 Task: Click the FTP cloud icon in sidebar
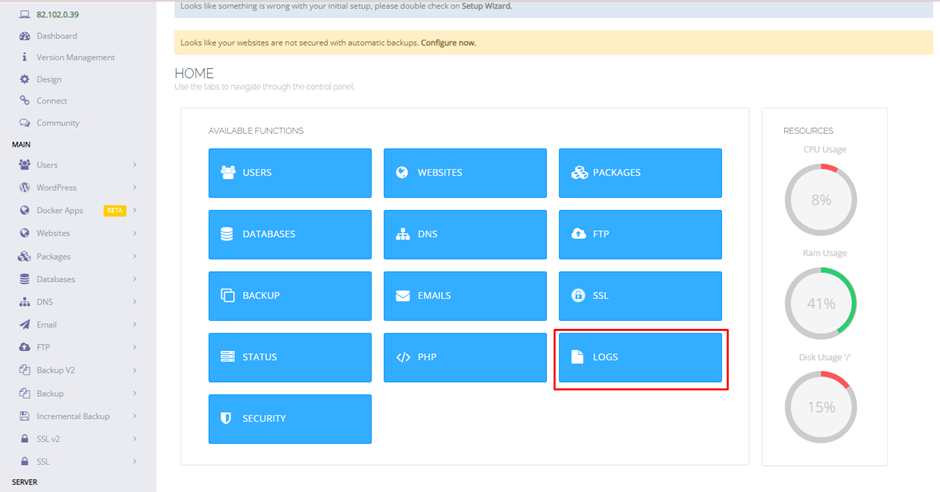pyautogui.click(x=25, y=347)
